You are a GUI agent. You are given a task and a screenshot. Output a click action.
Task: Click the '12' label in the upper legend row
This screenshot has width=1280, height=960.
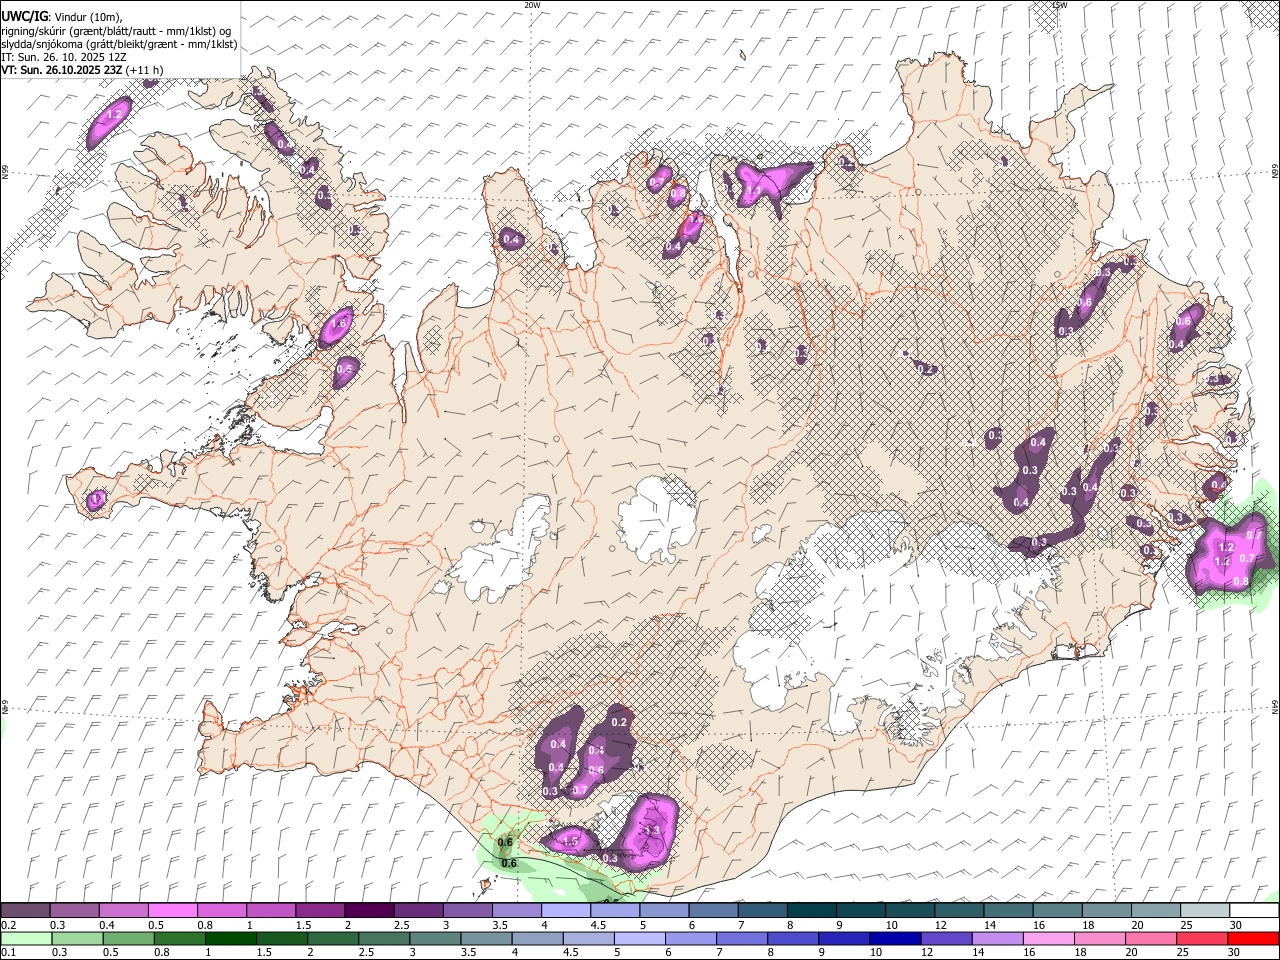[x=941, y=925]
